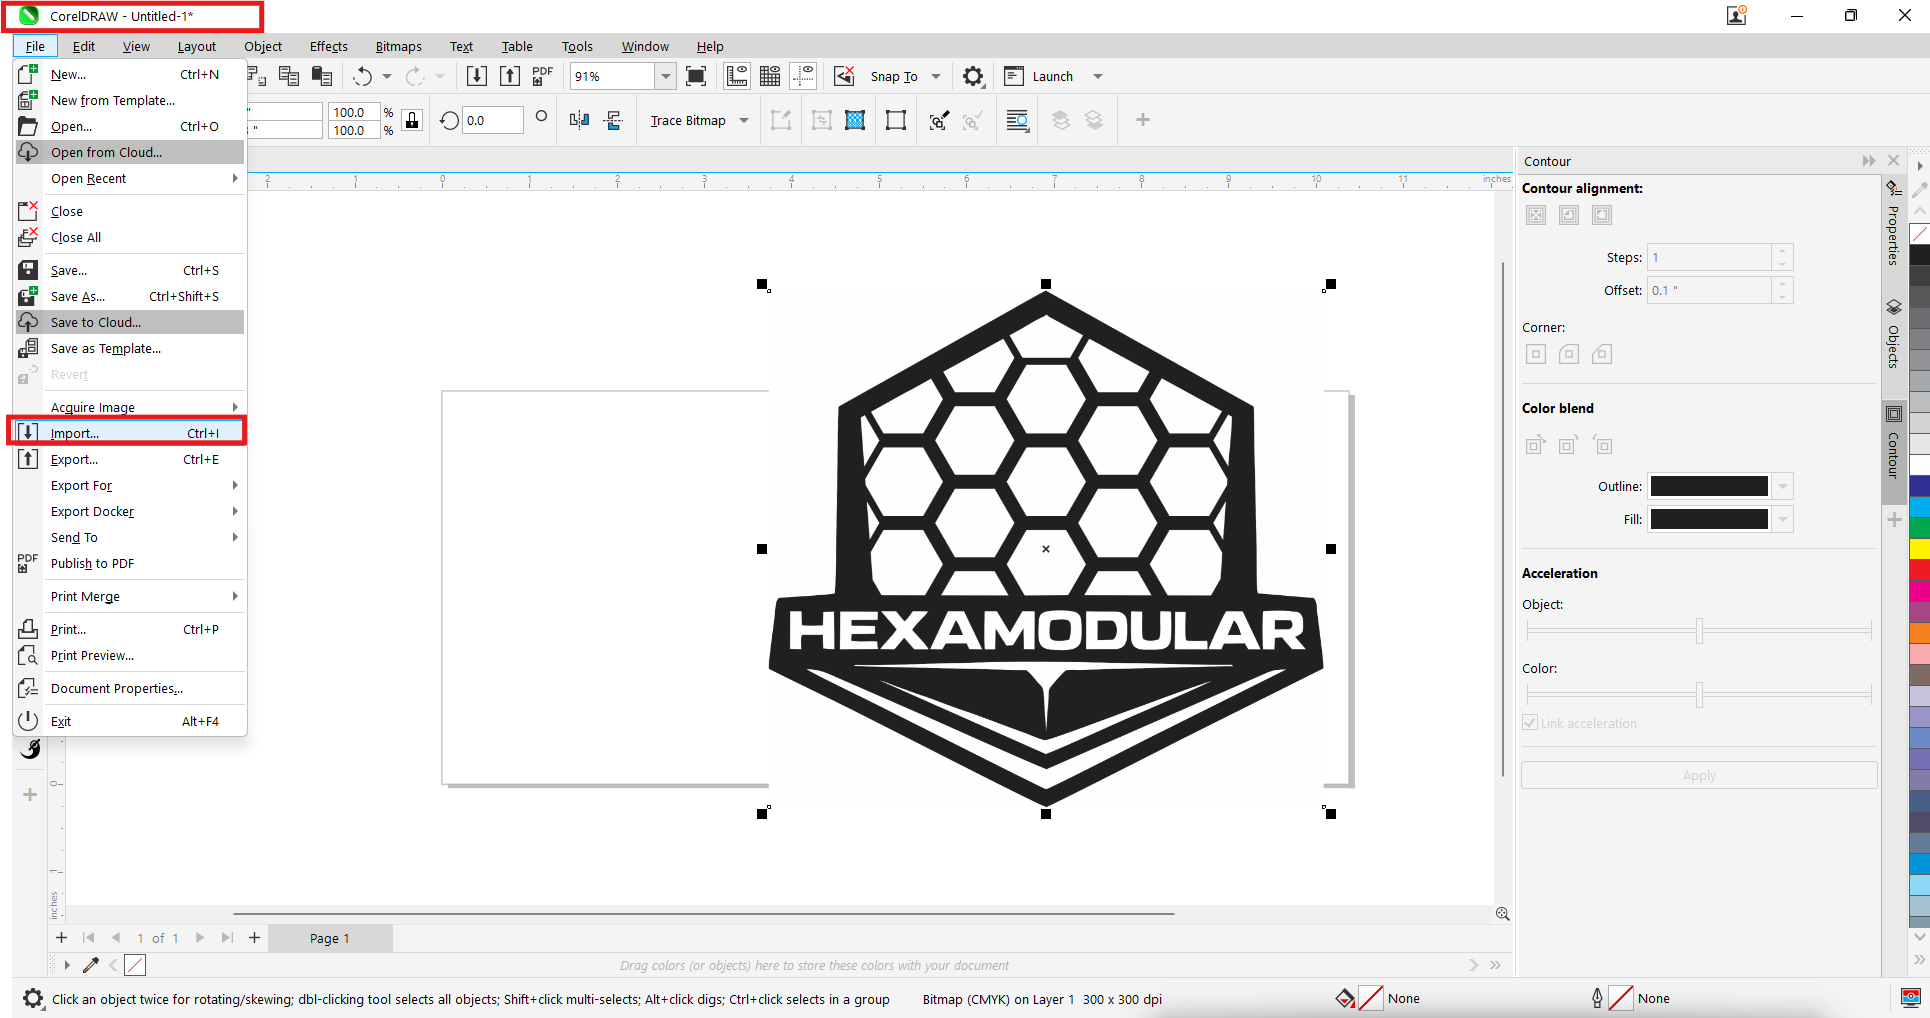
Task: Toggle the snapping off icon
Action: coord(844,76)
